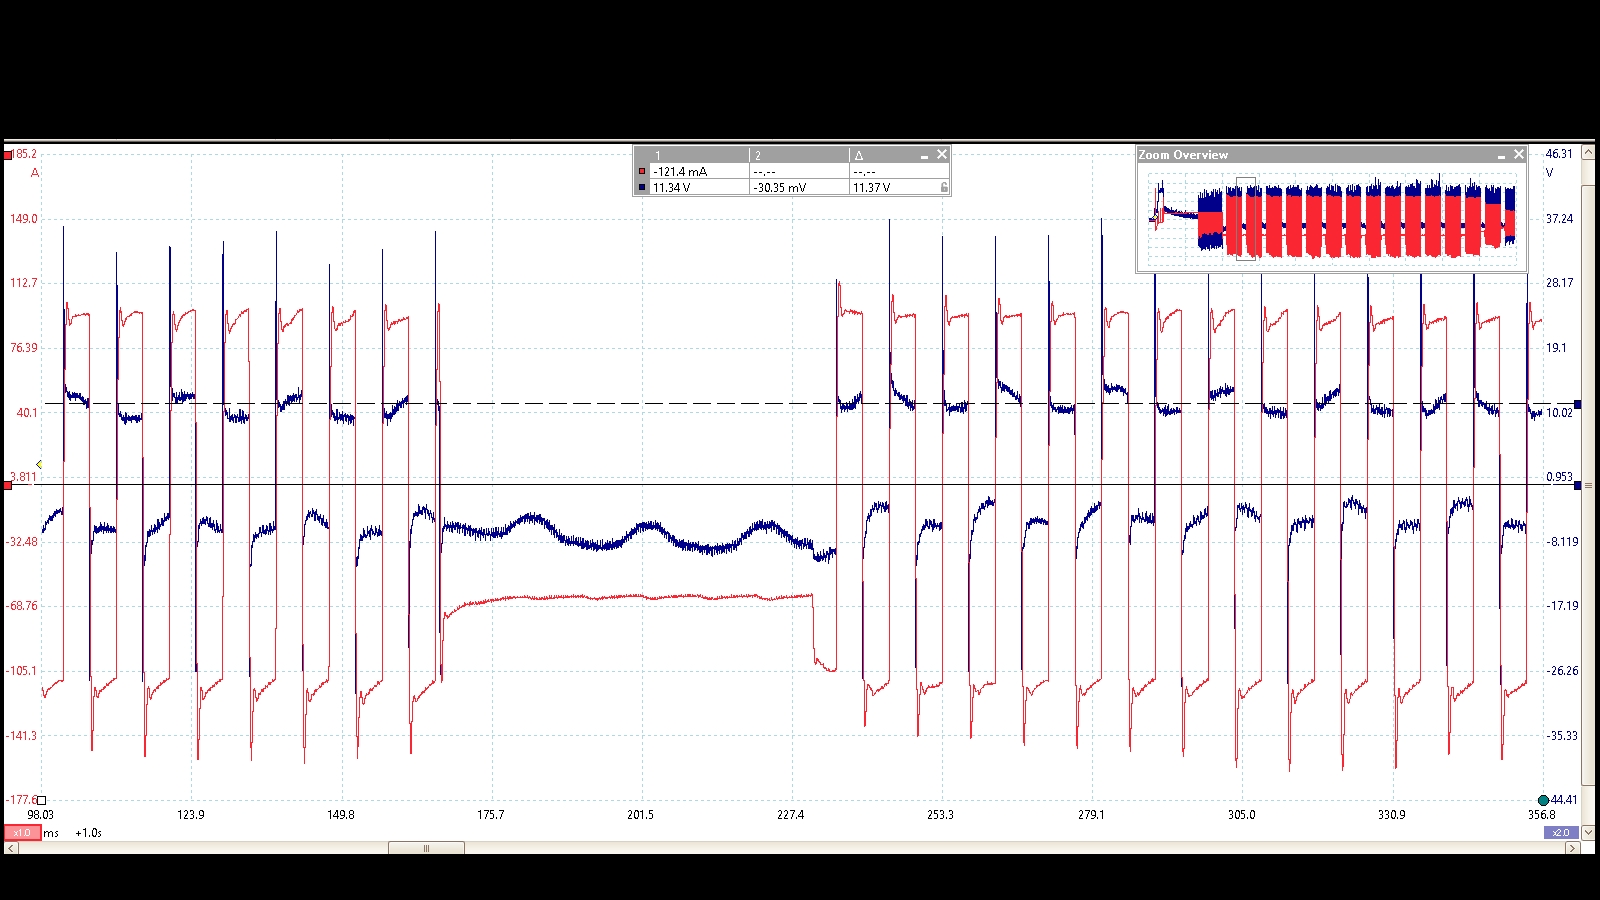The width and height of the screenshot is (1600, 900).
Task: Click the time ruler handle at bottom-left corner
Action: point(41,800)
